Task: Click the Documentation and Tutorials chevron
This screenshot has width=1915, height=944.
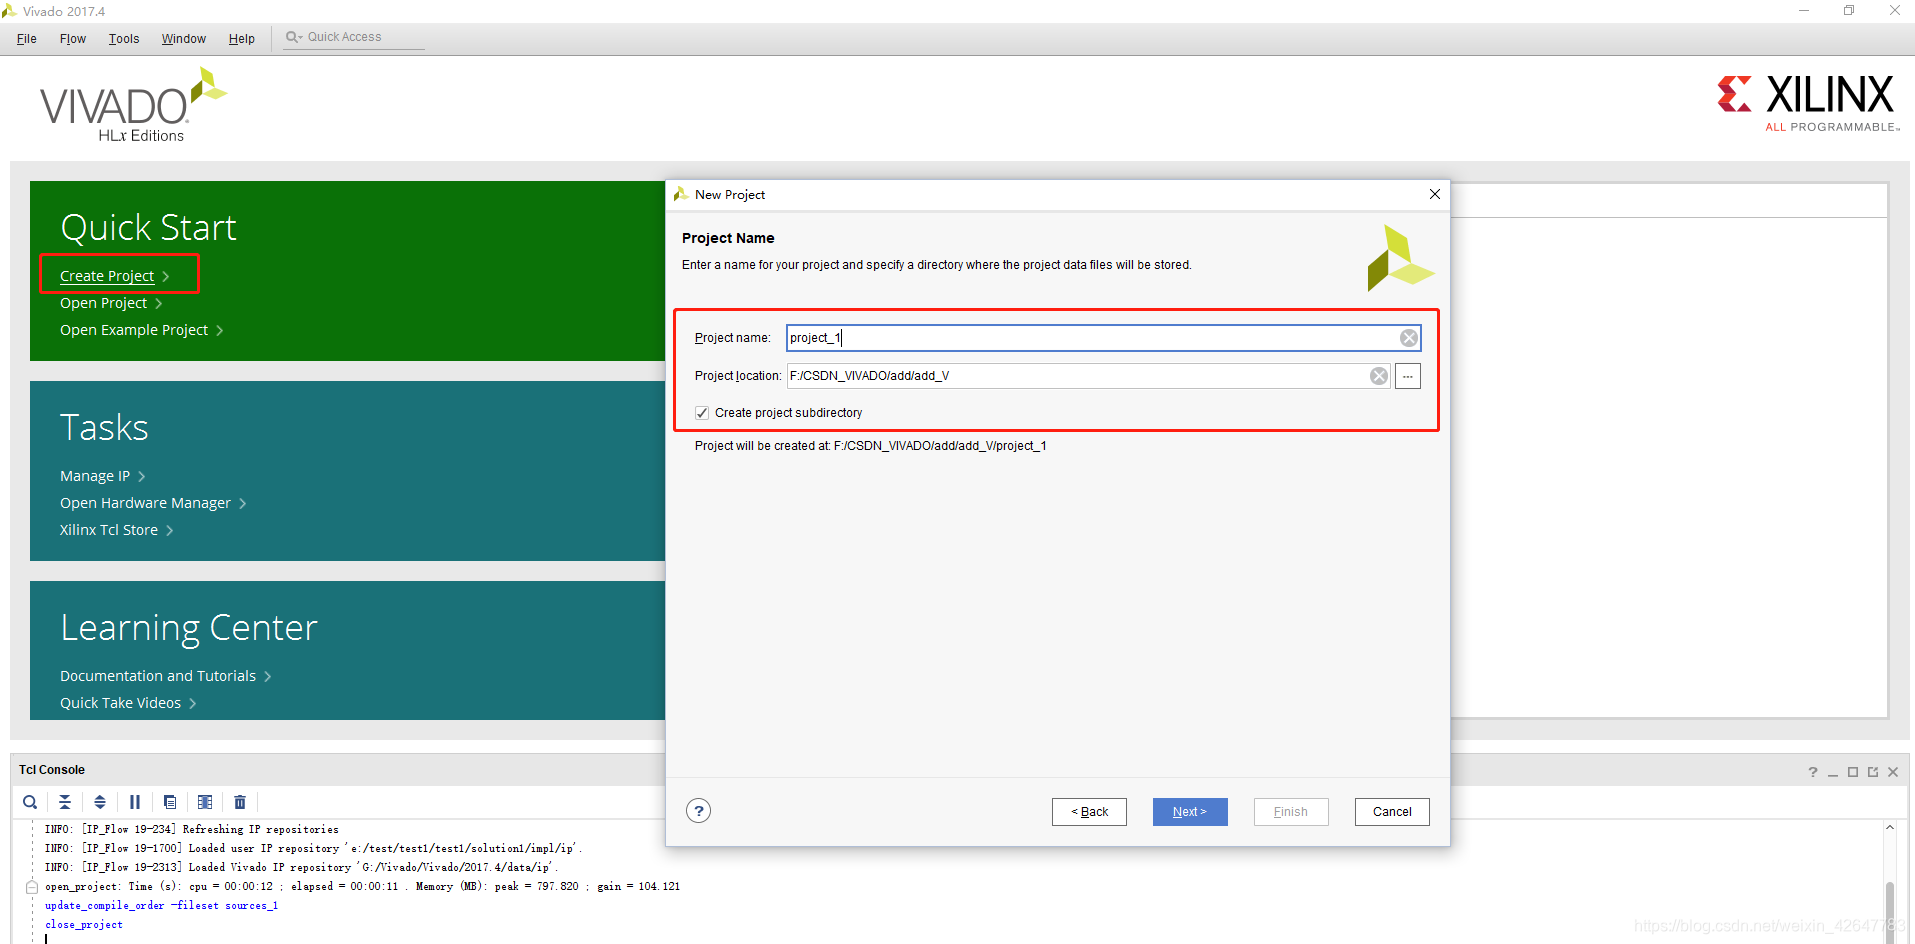Action: [x=268, y=677]
